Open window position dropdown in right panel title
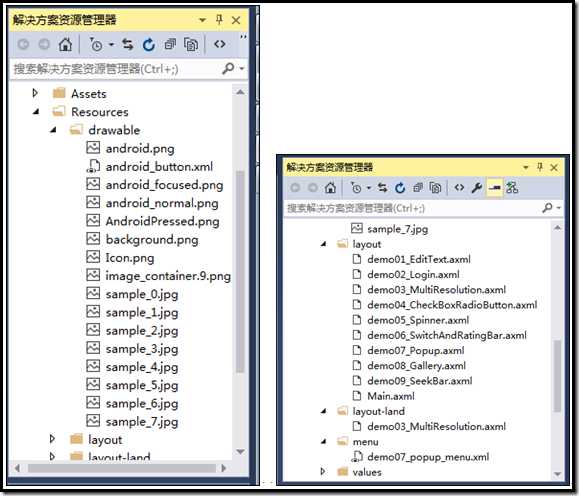 pos(526,167)
